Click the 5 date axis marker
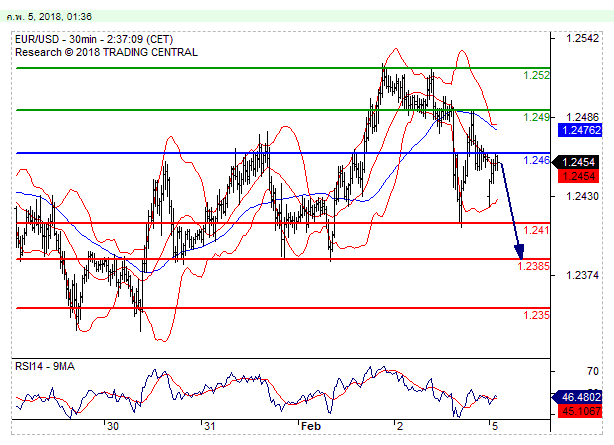Image resolution: width=614 pixels, height=445 pixels. tap(495, 426)
